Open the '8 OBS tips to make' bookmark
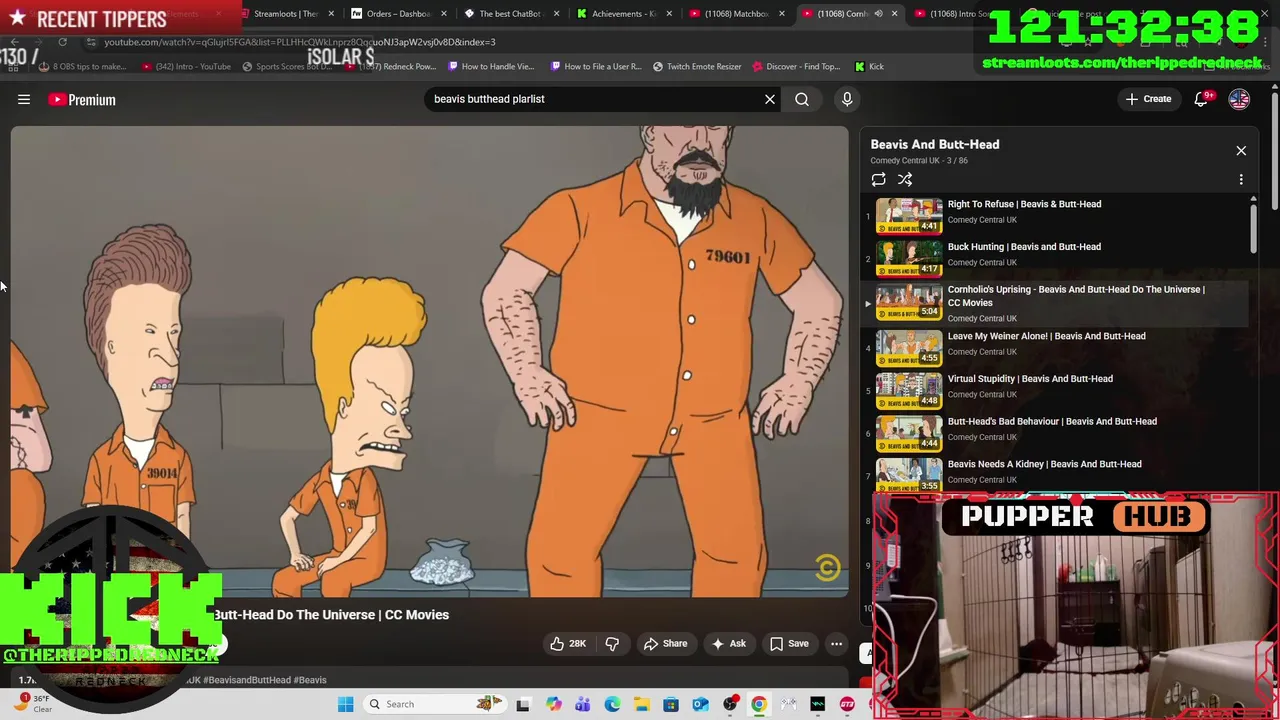The image size is (1280, 720). tap(82, 67)
